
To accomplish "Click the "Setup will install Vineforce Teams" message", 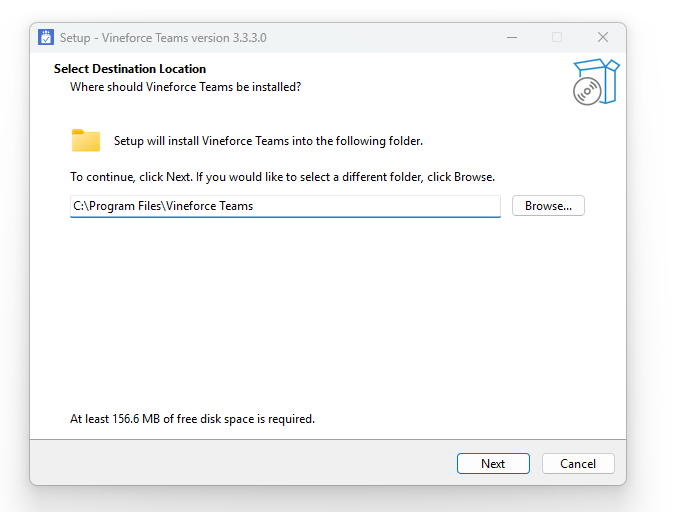I will coord(268,141).
